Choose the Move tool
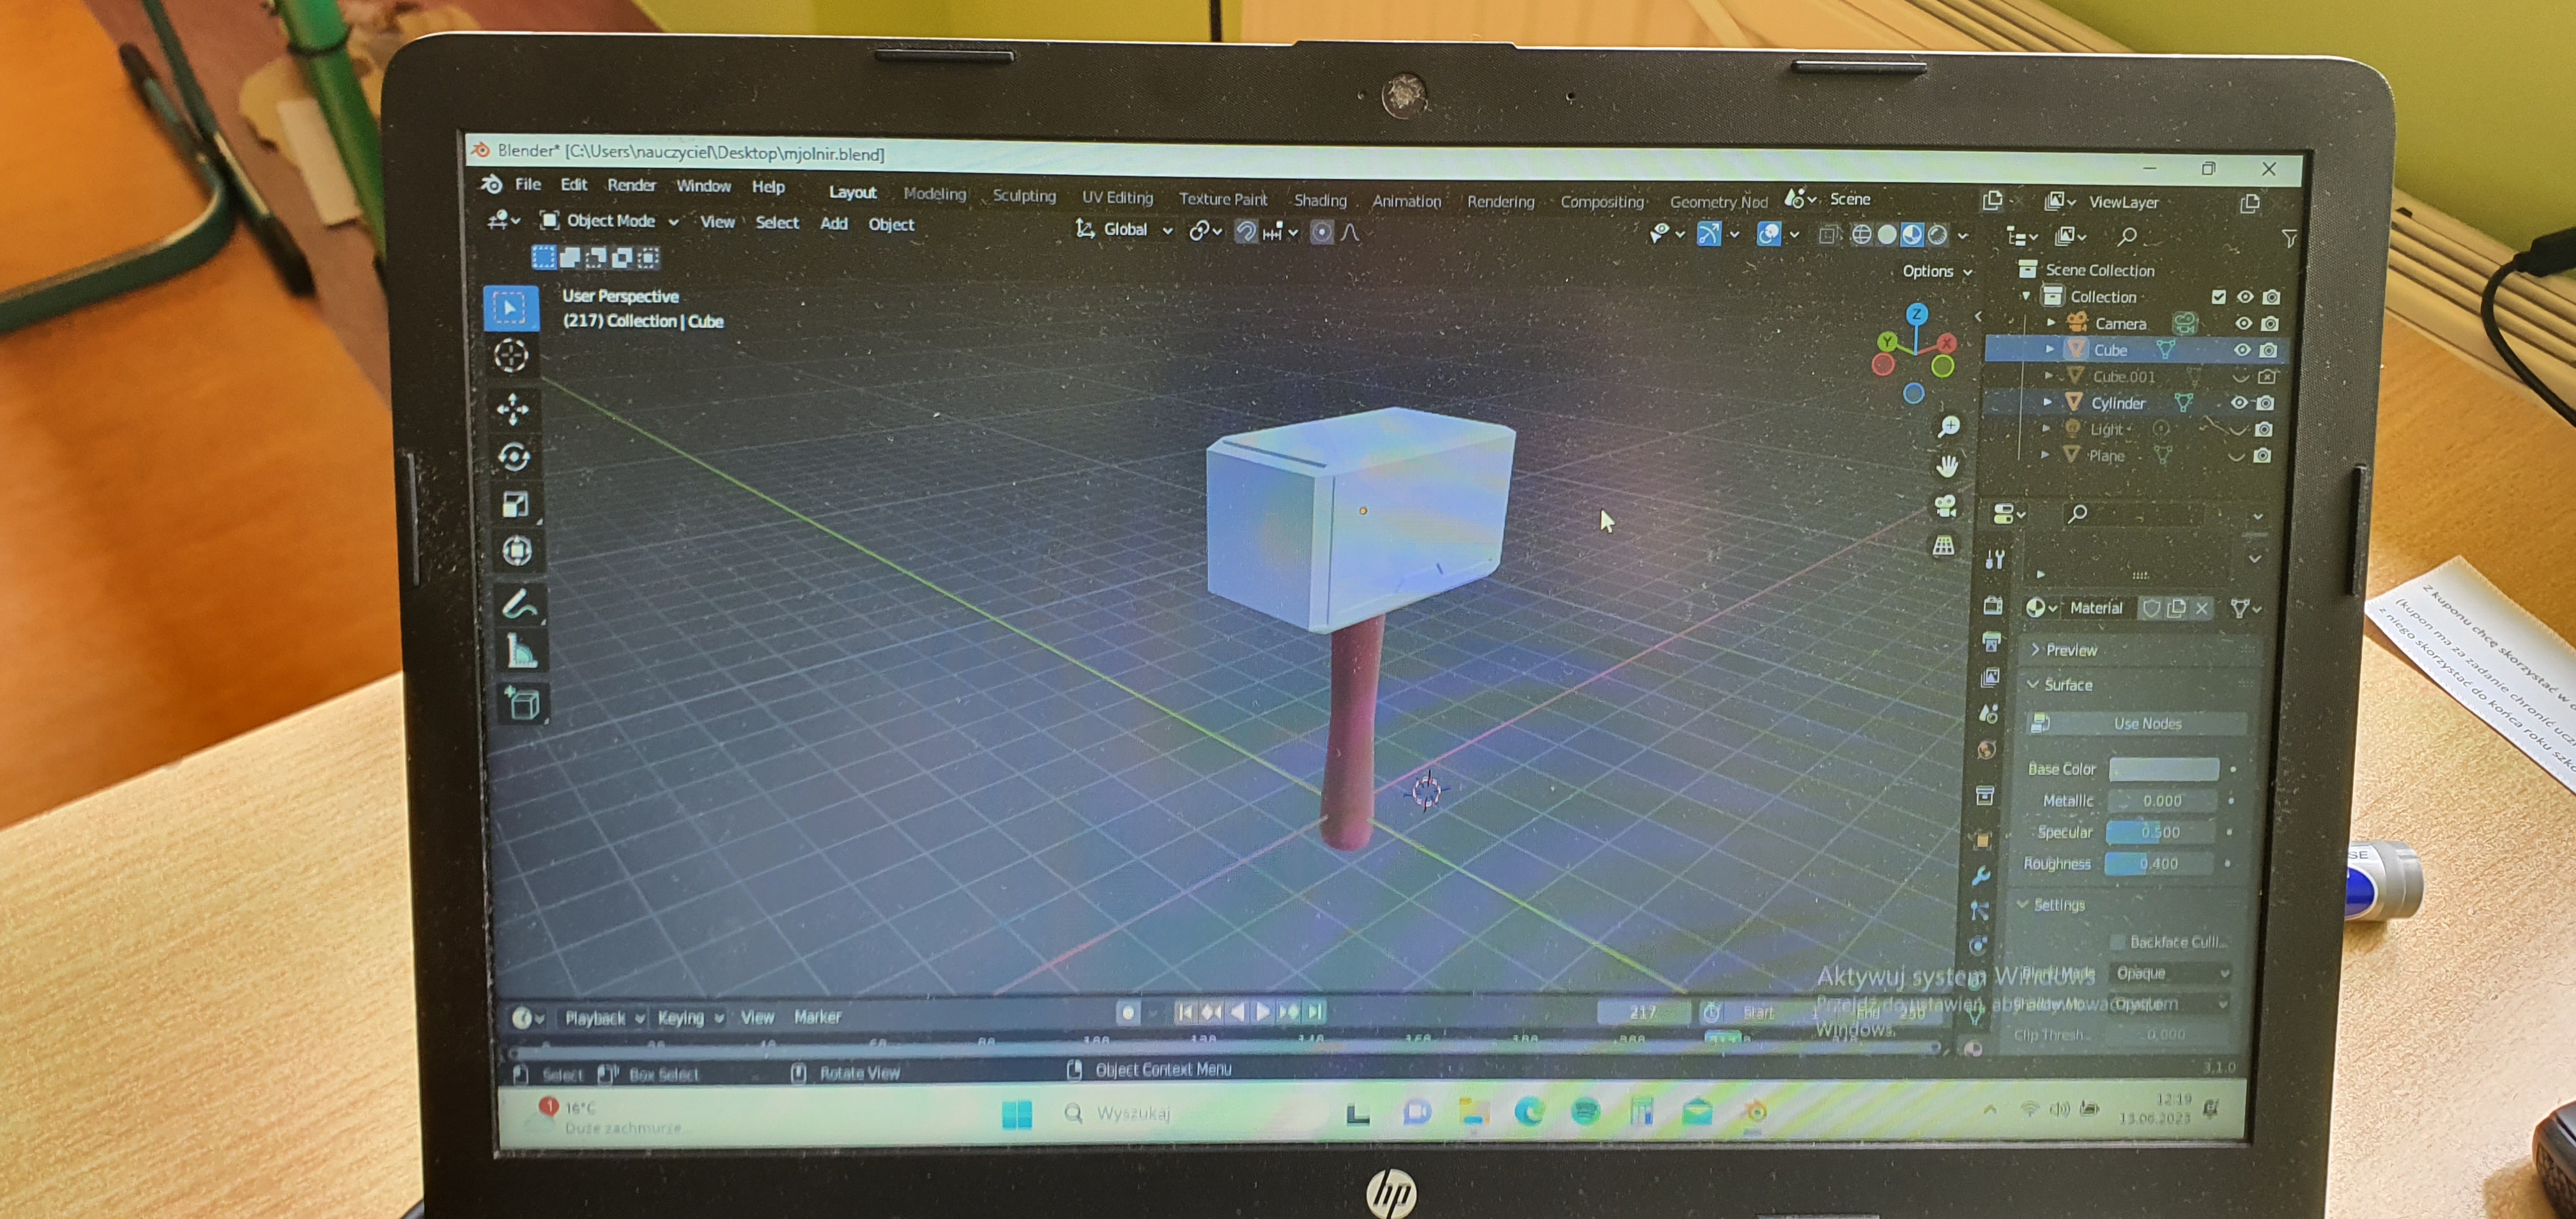2576x1219 pixels. coord(513,409)
